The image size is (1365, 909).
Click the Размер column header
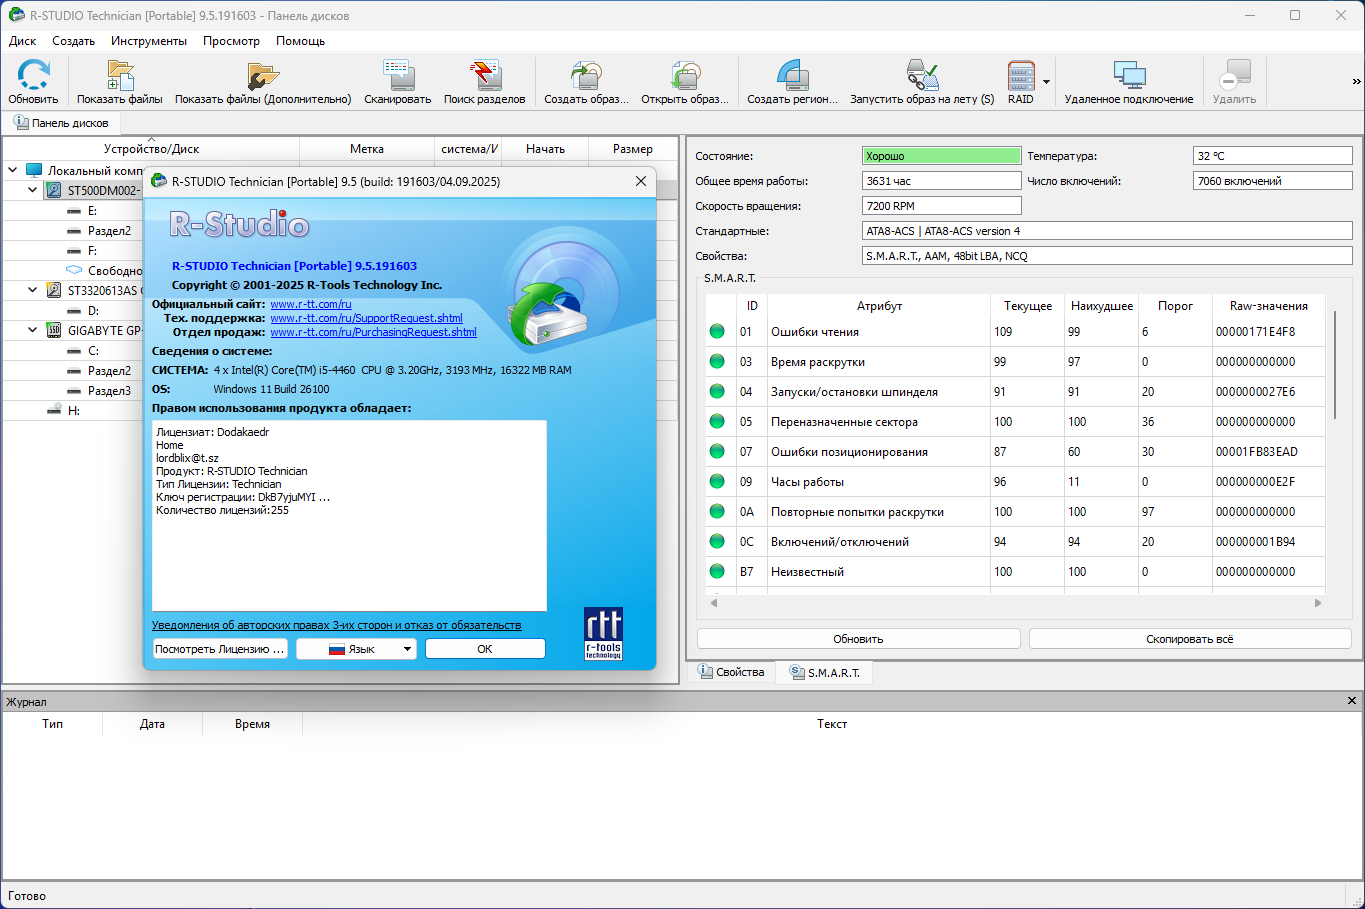pyautogui.click(x=632, y=149)
